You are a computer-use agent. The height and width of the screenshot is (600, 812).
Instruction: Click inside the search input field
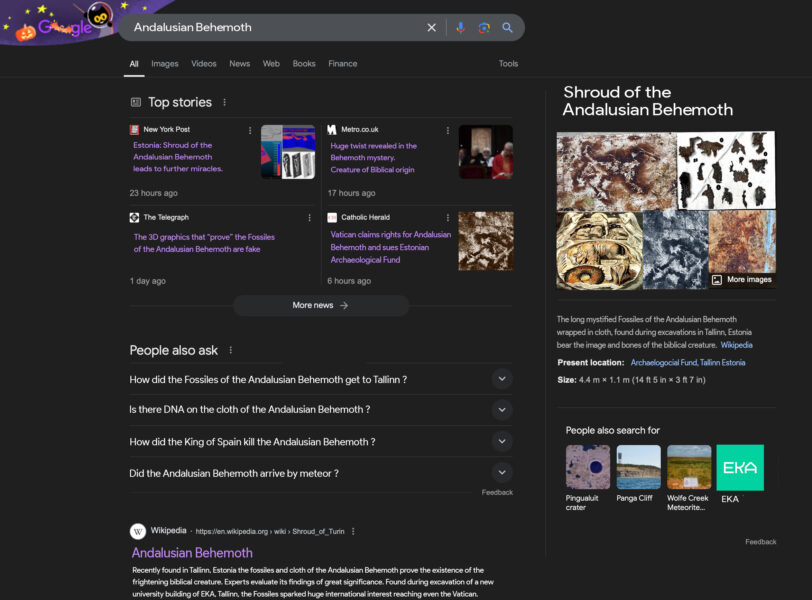coord(270,28)
